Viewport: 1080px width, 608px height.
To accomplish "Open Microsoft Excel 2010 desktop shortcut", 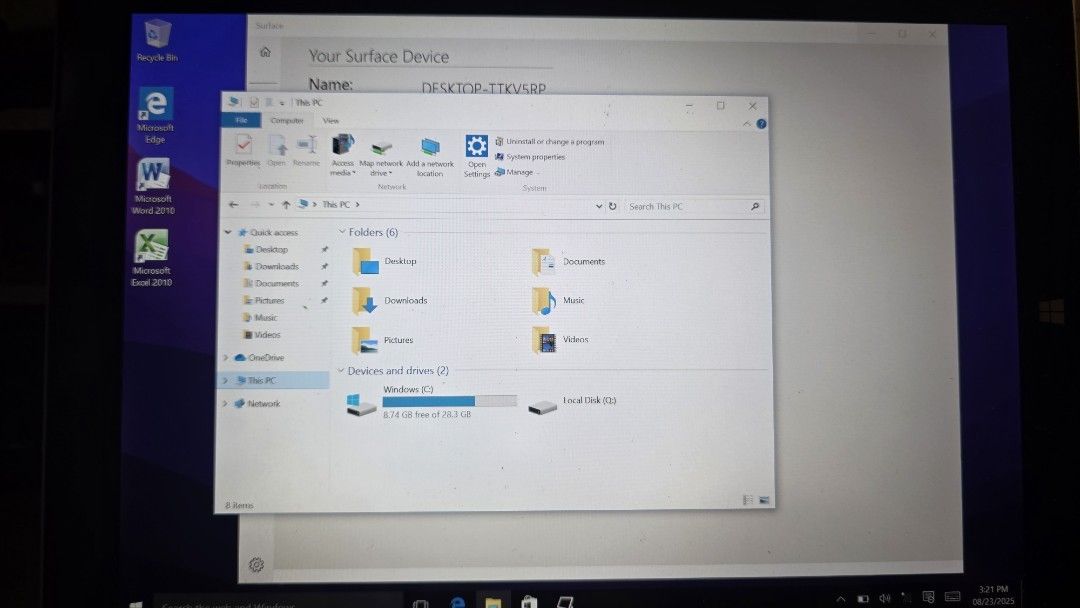I will tap(152, 258).
